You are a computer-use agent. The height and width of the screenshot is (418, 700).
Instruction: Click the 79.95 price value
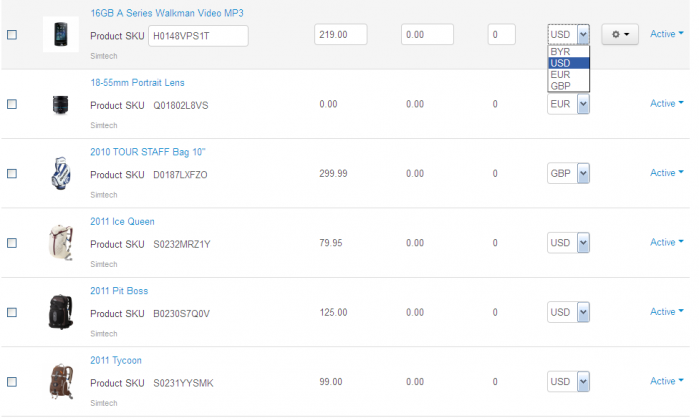pyautogui.click(x=331, y=243)
